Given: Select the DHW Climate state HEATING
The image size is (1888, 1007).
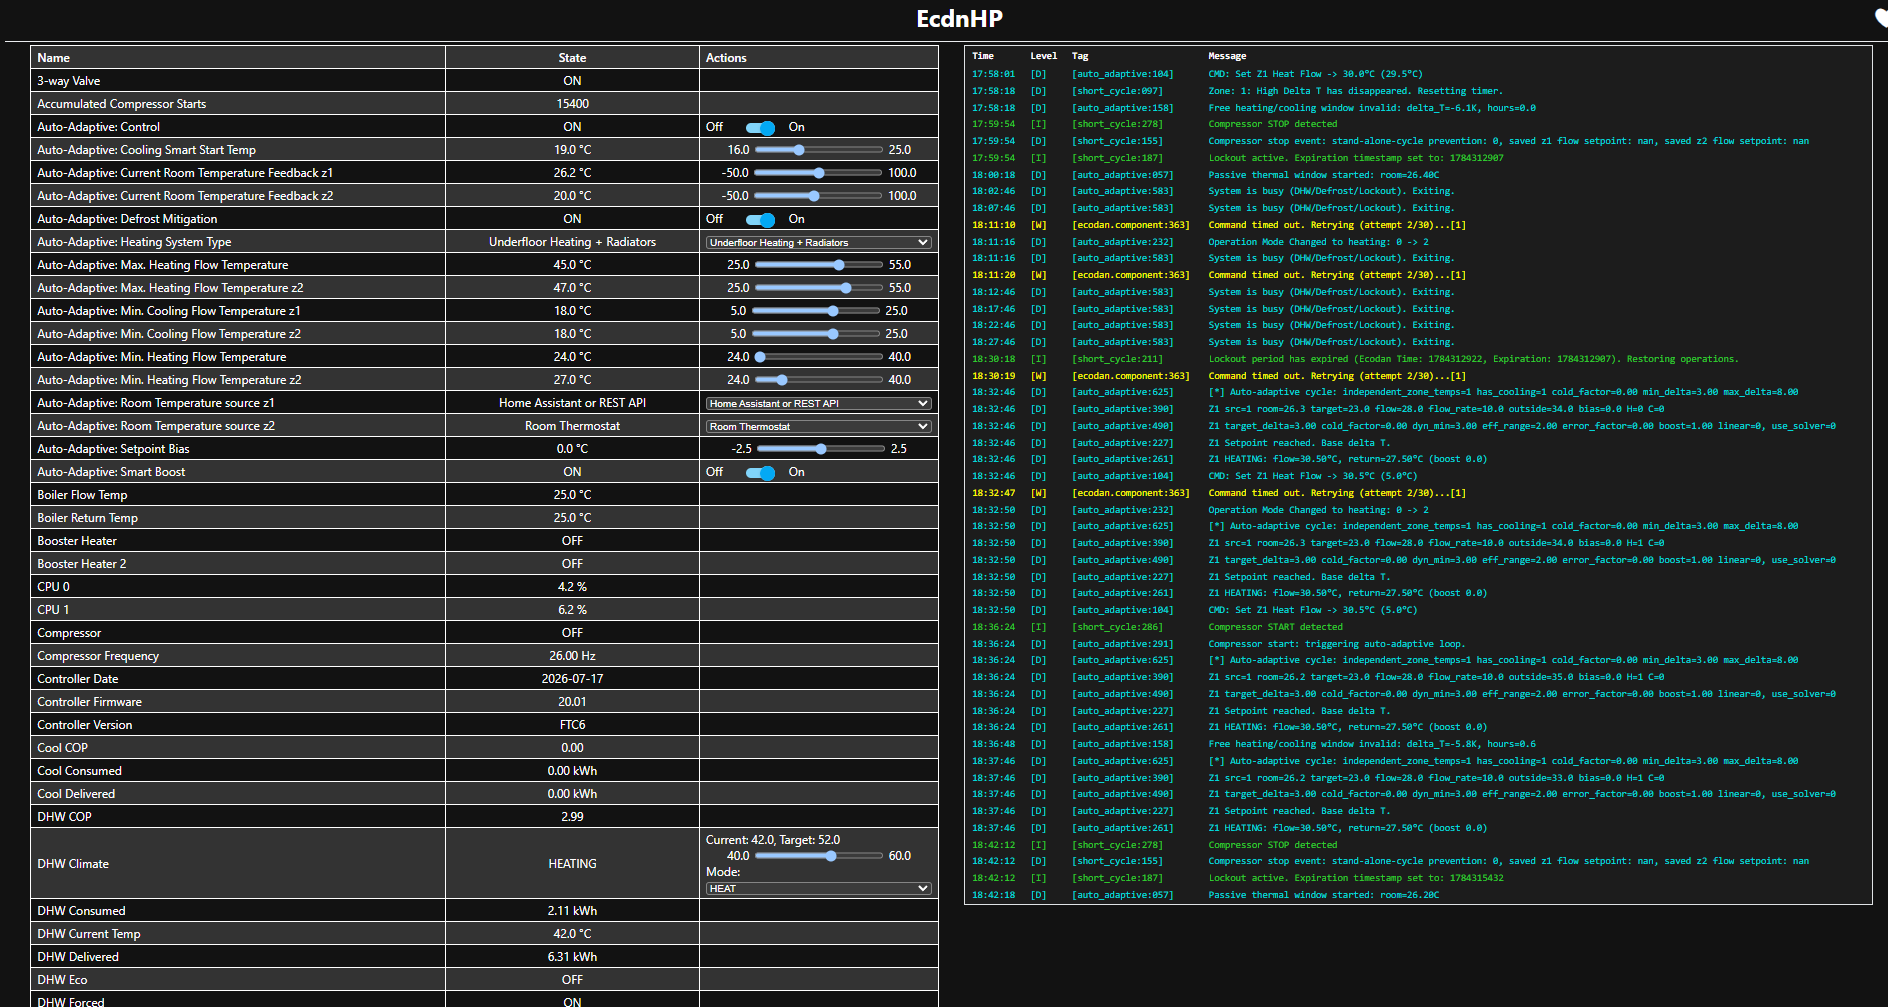Looking at the screenshot, I should click(572, 864).
